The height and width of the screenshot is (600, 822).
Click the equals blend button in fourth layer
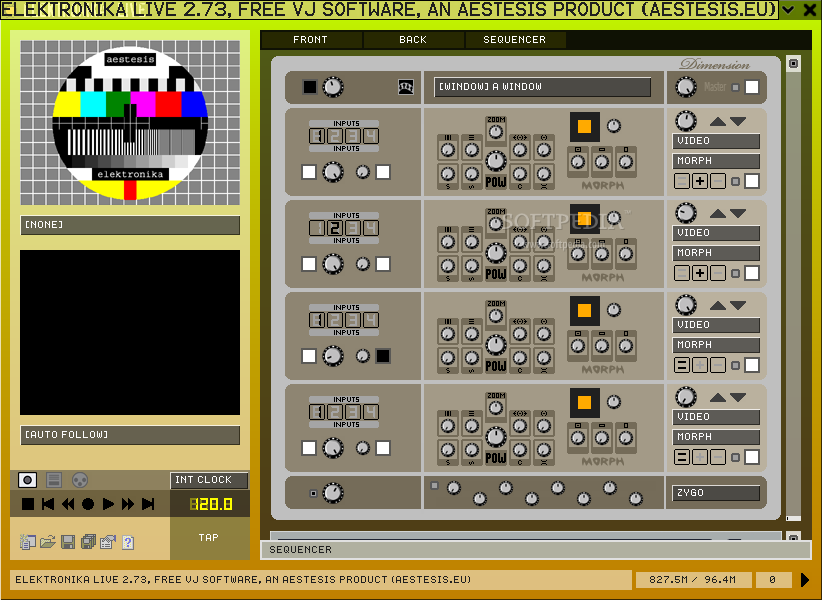682,457
